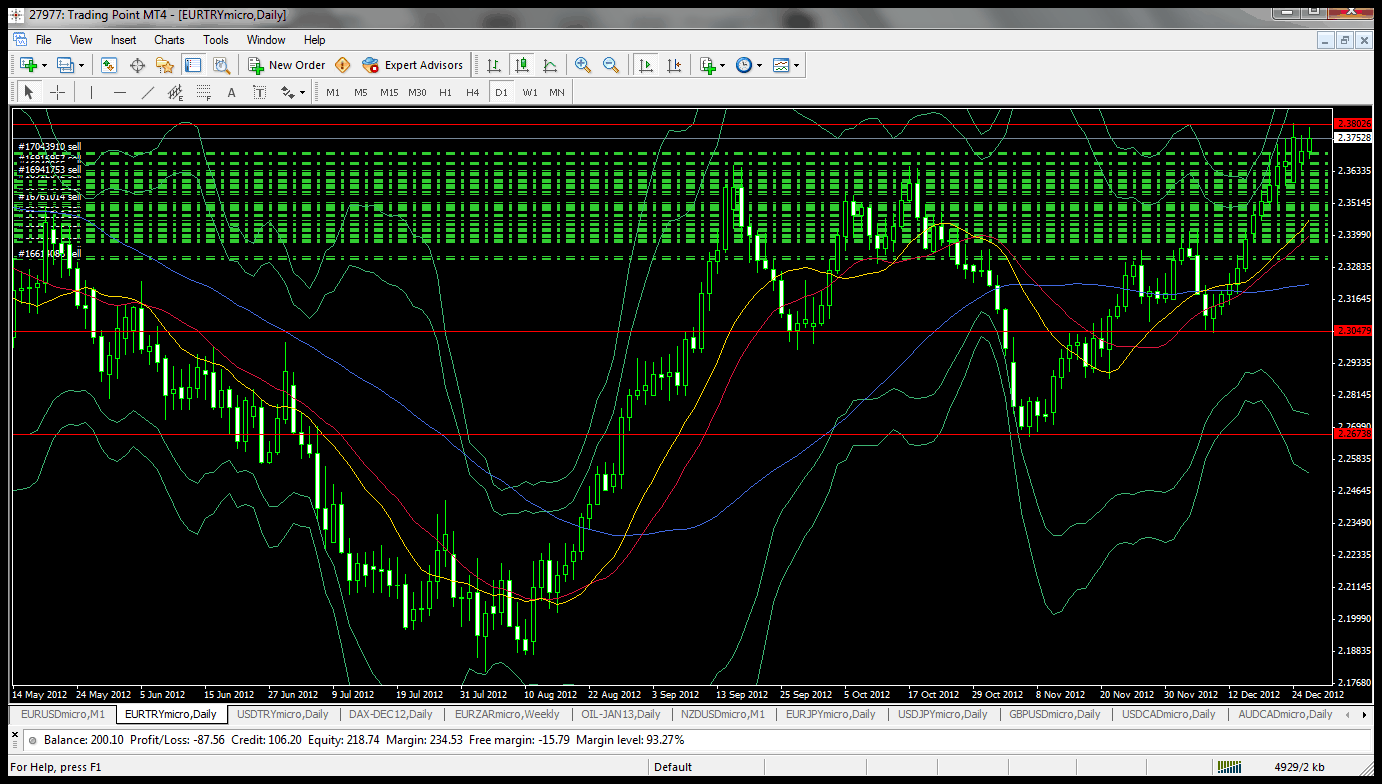Viewport: 1382px width, 784px height.
Task: Zoom in on the chart
Action: coord(583,65)
